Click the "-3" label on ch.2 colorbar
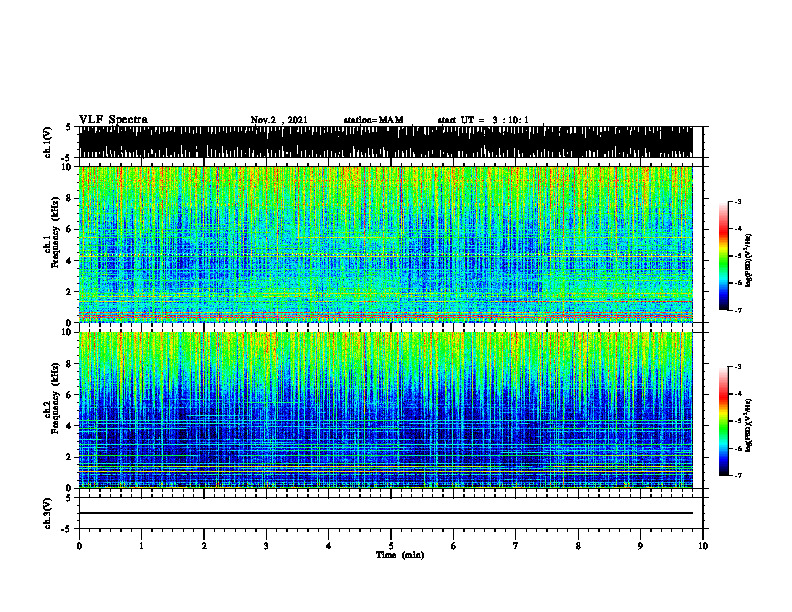 coord(737,367)
